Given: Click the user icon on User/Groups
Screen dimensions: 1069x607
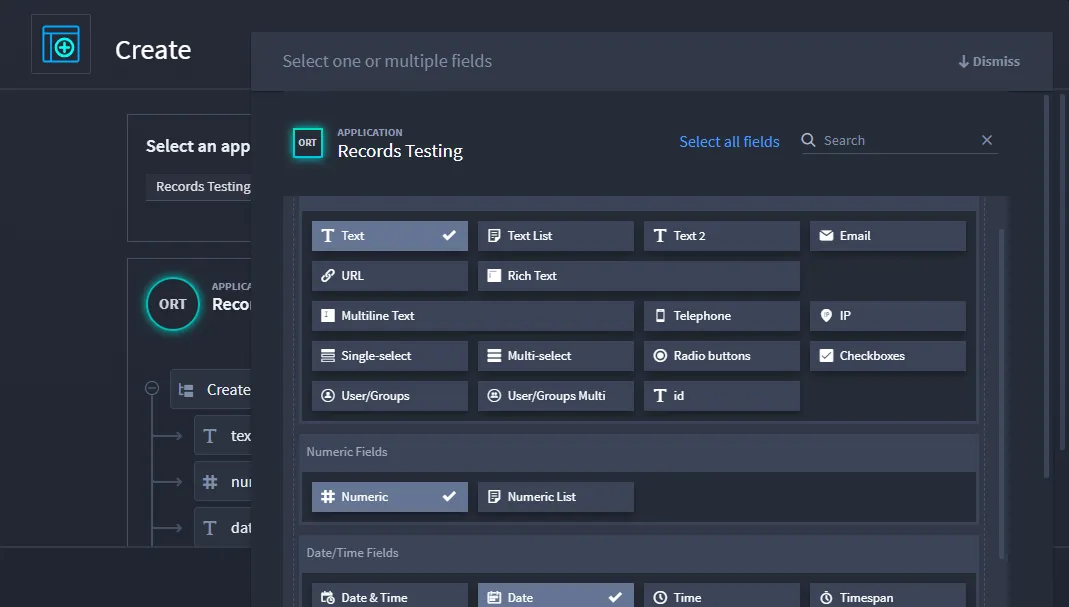Looking at the screenshot, I should pos(328,396).
